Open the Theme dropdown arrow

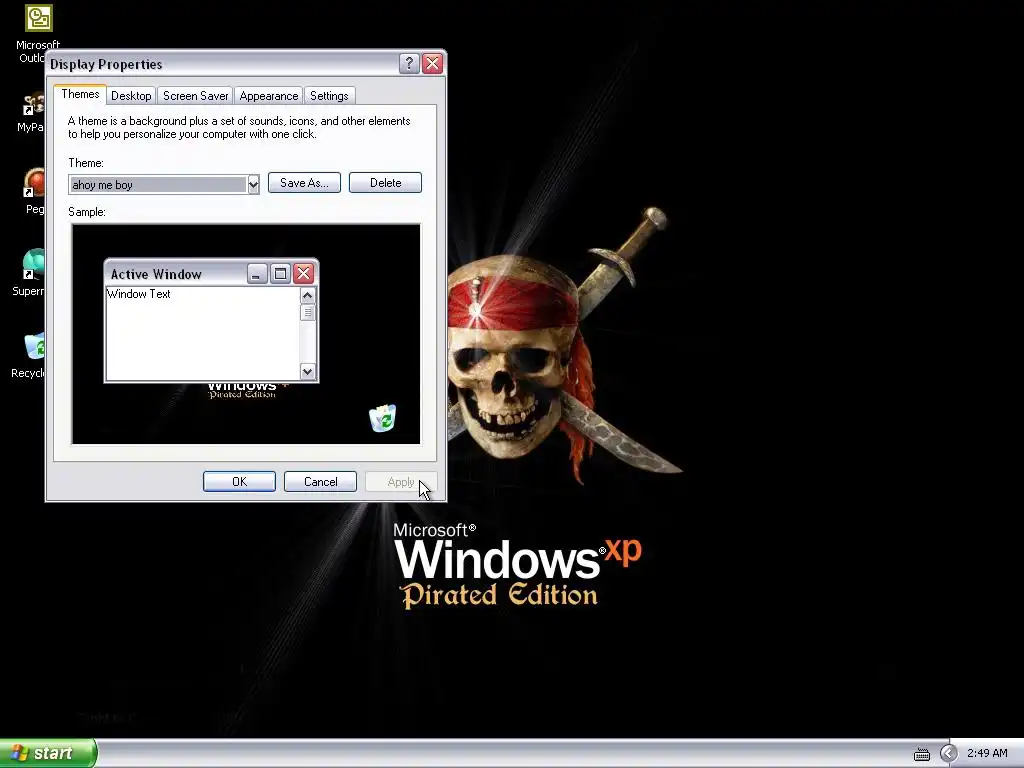[x=253, y=185]
